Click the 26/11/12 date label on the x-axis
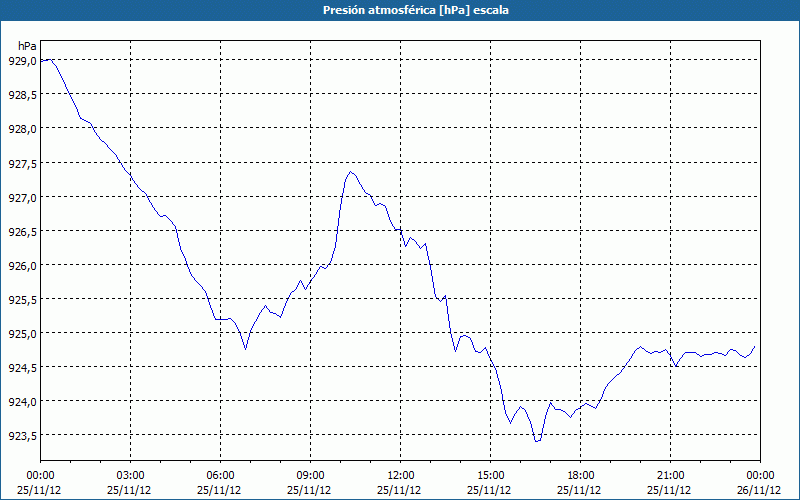Viewport: 800px width, 500px height. [x=759, y=490]
